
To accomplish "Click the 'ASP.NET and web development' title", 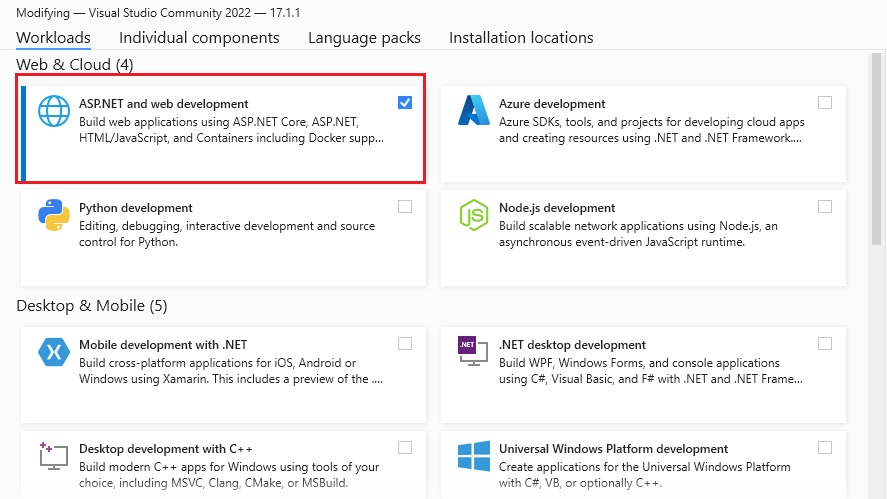I will pyautogui.click(x=163, y=104).
